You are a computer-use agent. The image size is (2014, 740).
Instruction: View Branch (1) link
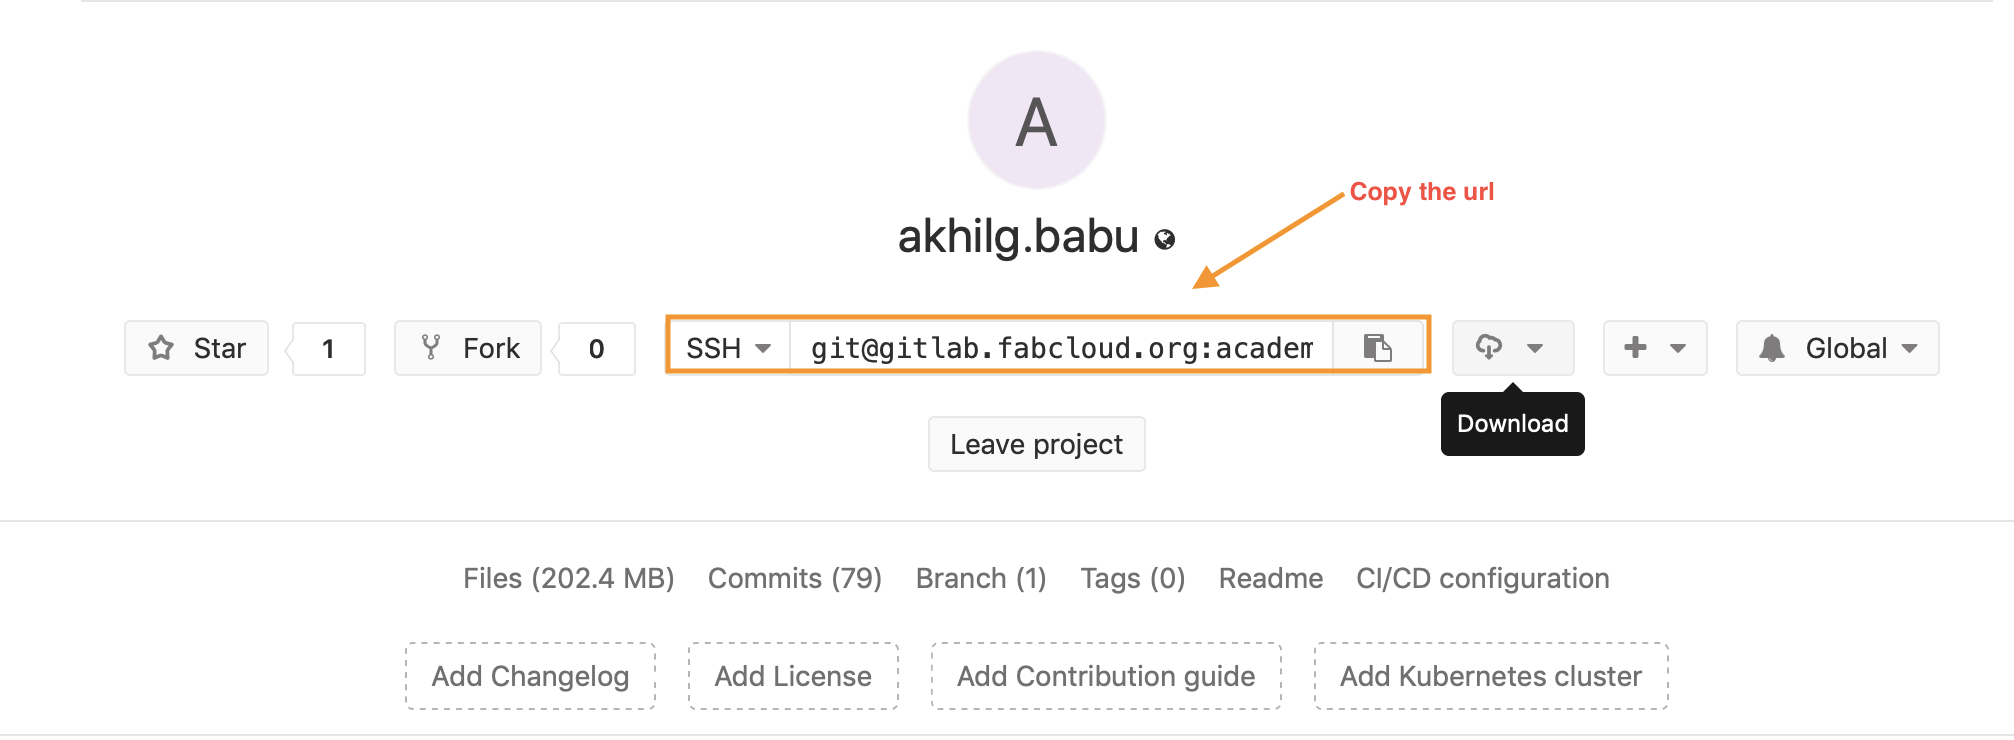tap(981, 578)
